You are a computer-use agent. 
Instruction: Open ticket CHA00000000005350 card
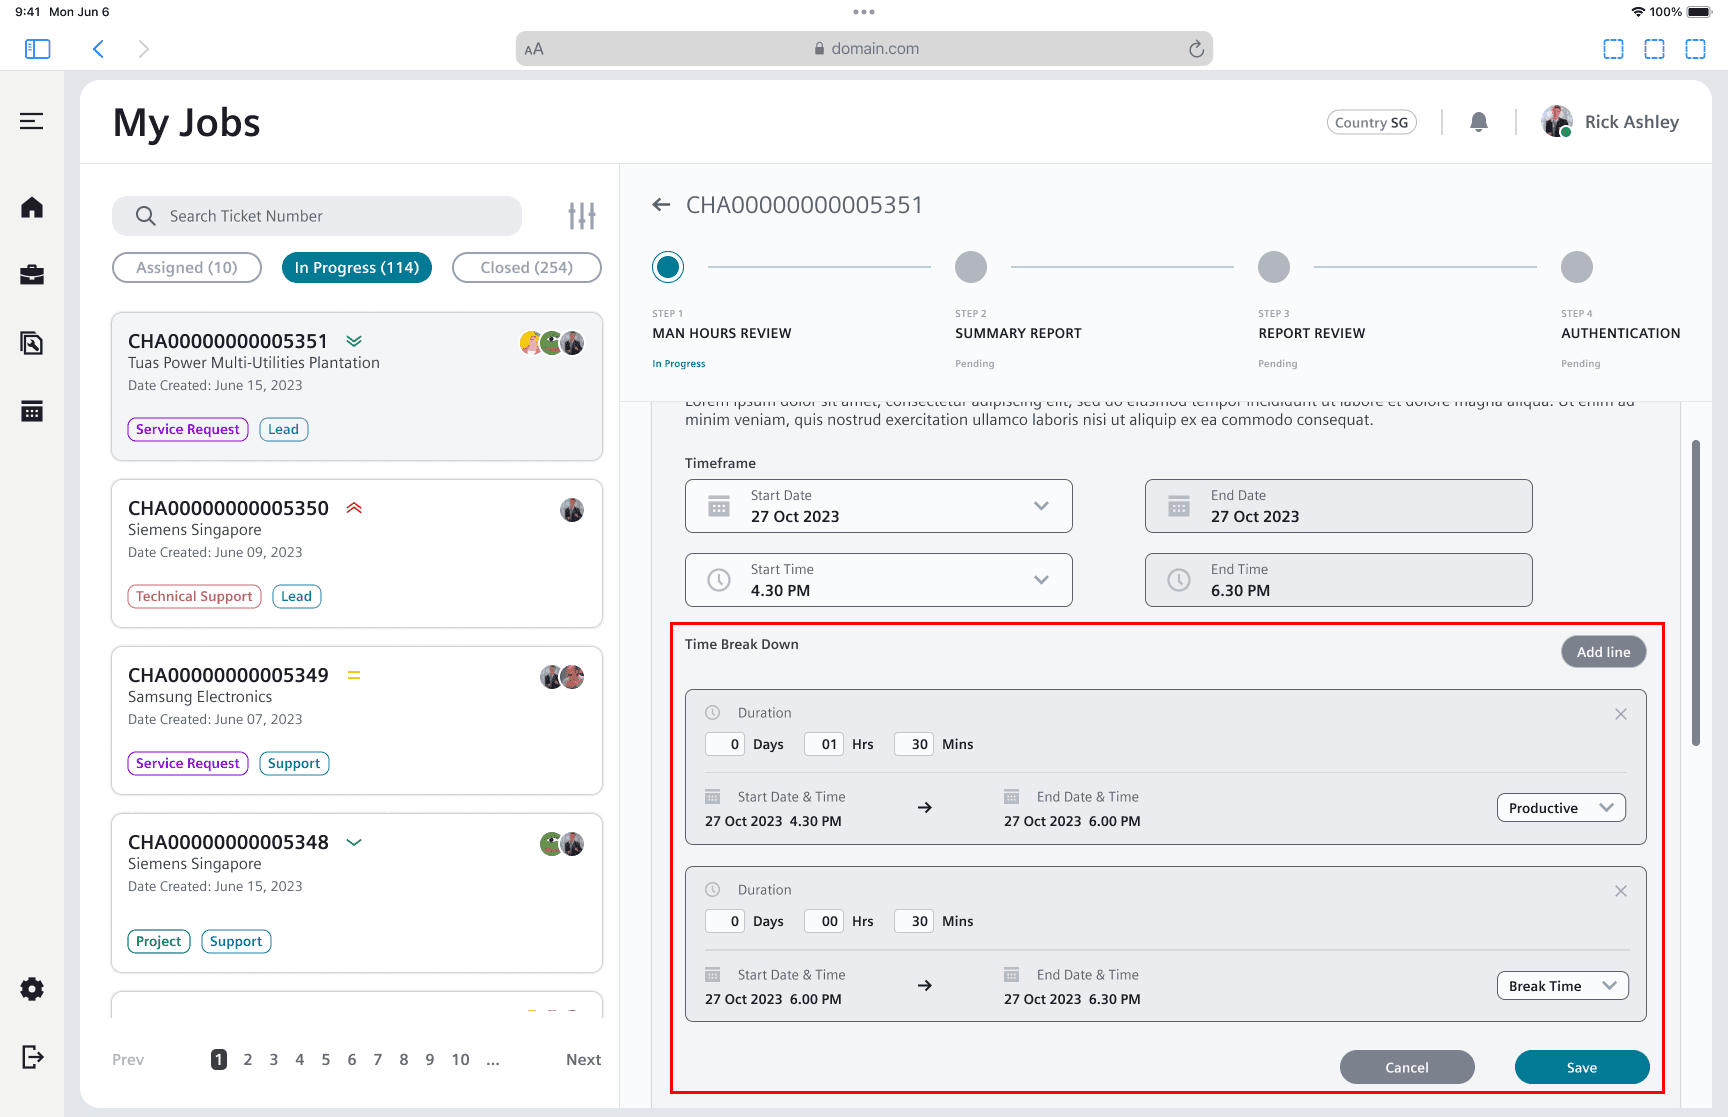(357, 554)
